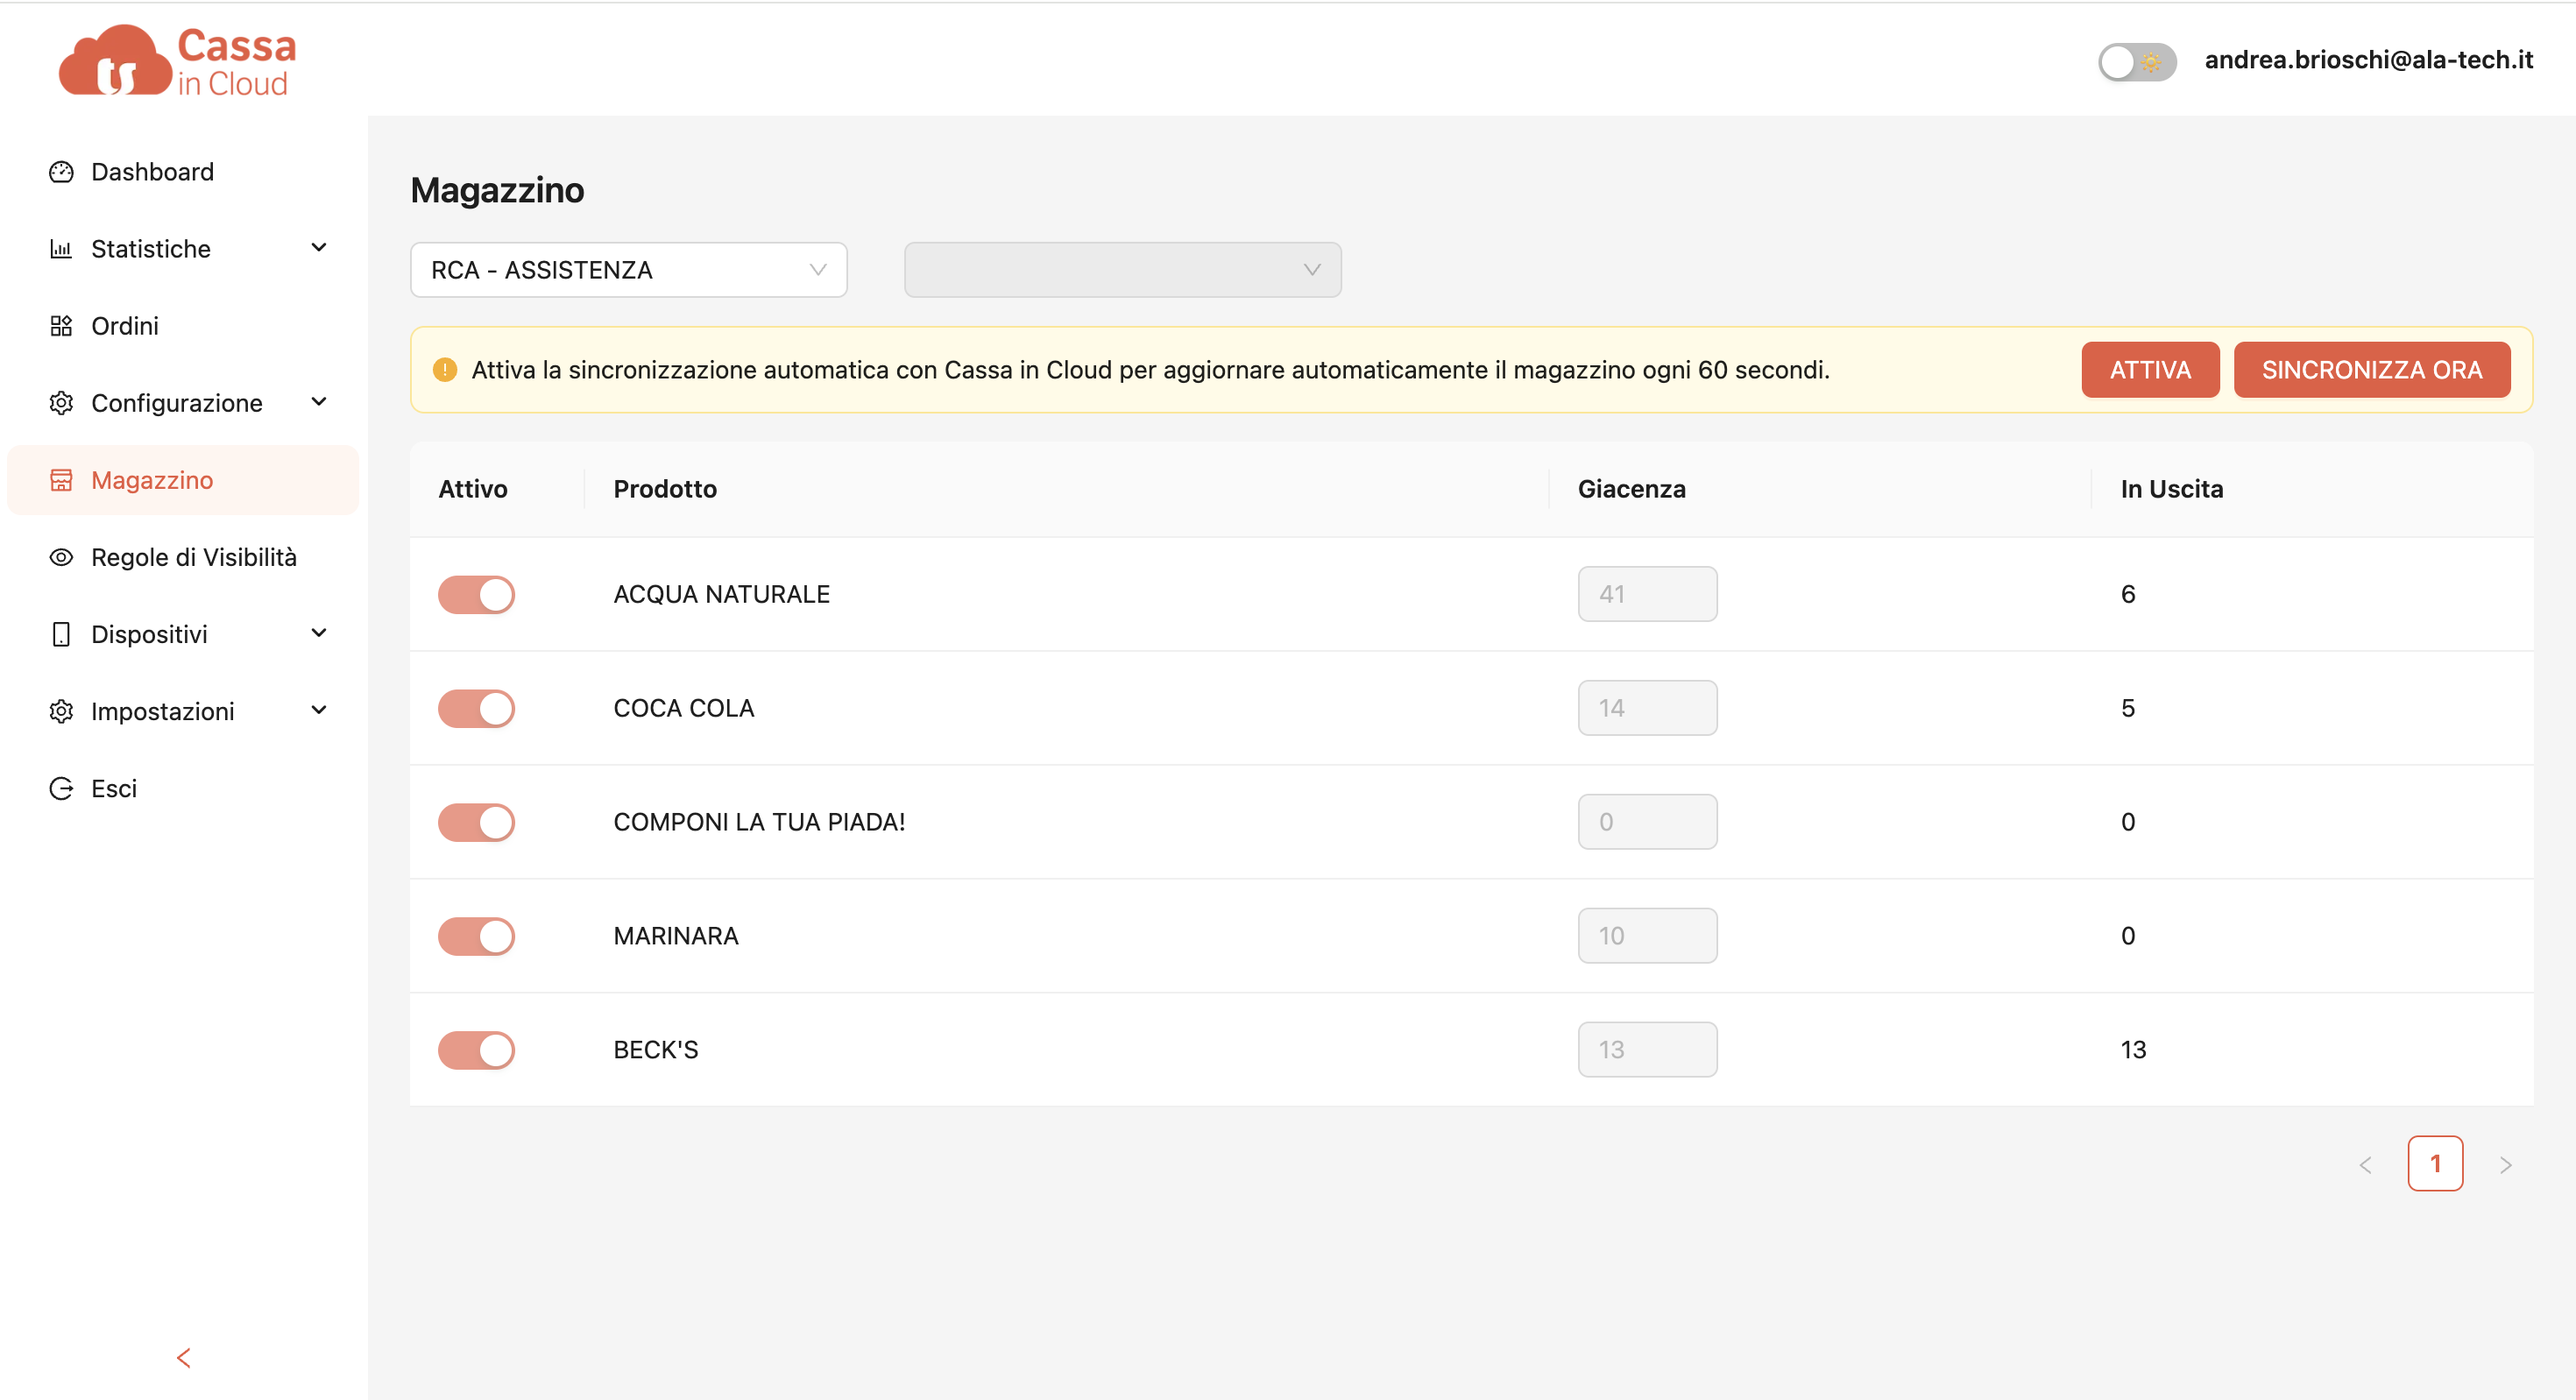Image resolution: width=2576 pixels, height=1400 pixels.
Task: Click the Regole di Visibilità eye icon
Action: (x=61, y=557)
